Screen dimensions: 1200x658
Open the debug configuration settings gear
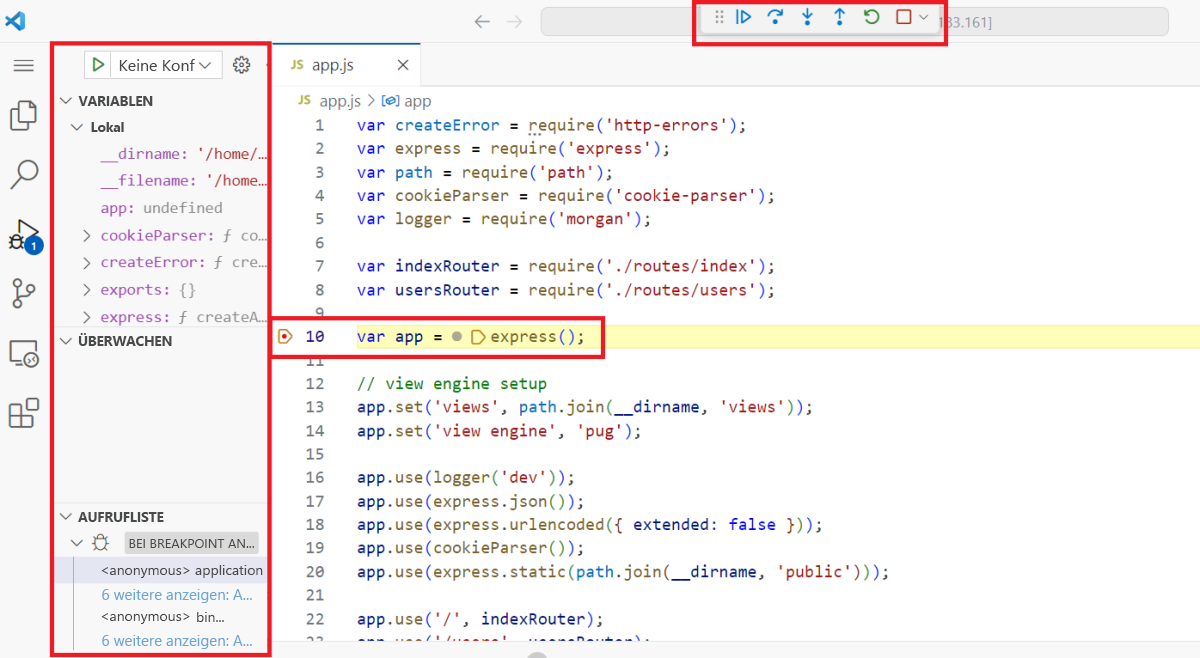(241, 63)
